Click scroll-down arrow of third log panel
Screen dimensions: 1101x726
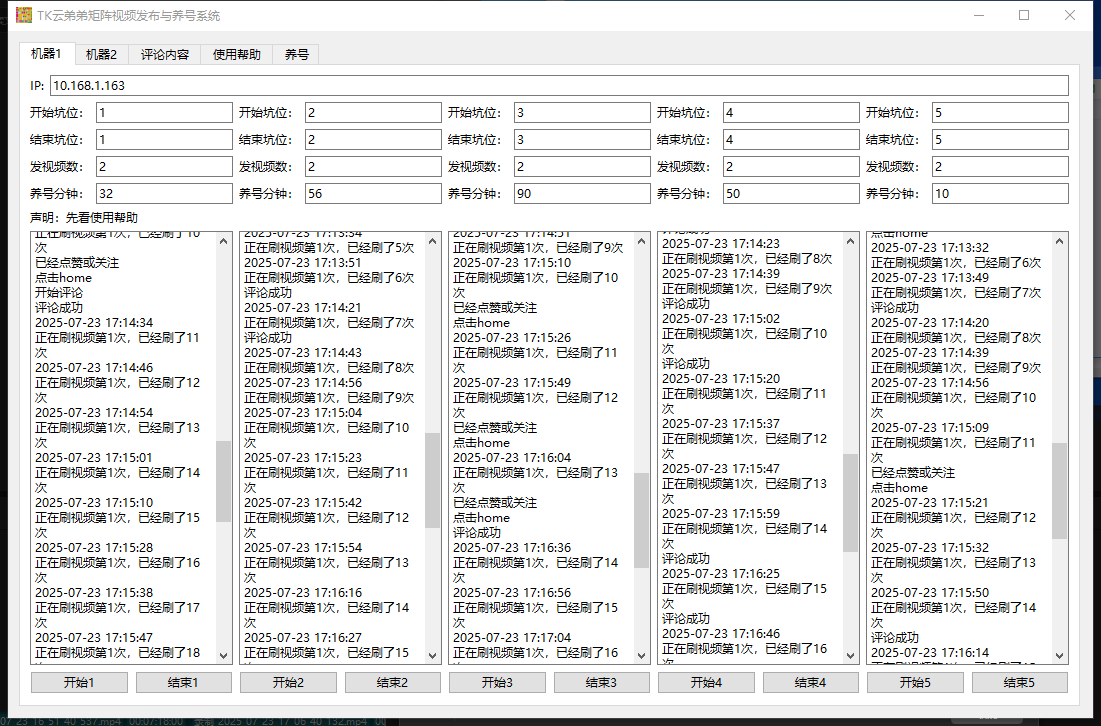(641, 656)
